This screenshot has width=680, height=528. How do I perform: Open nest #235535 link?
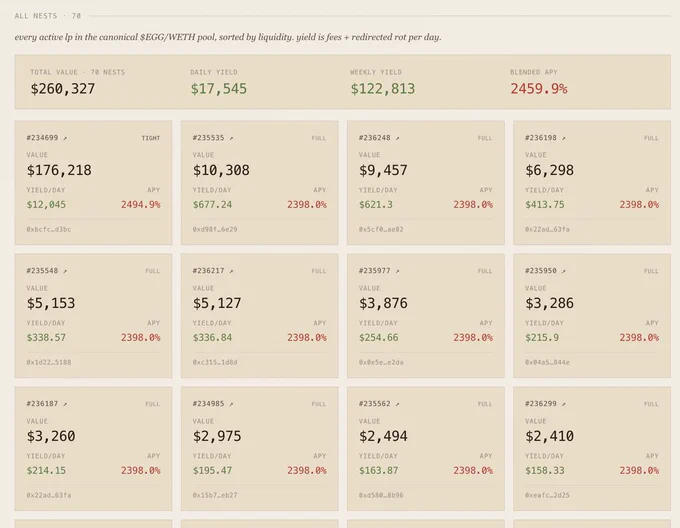point(208,138)
